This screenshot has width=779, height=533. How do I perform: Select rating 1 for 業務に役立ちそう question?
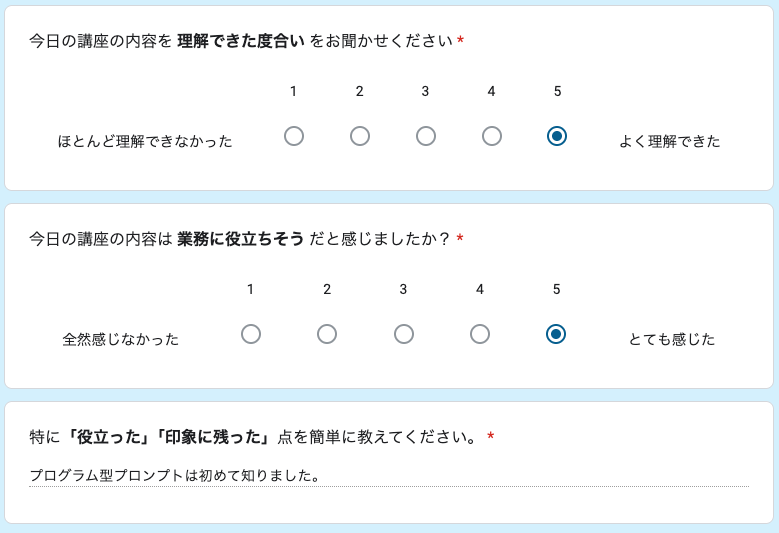click(251, 334)
